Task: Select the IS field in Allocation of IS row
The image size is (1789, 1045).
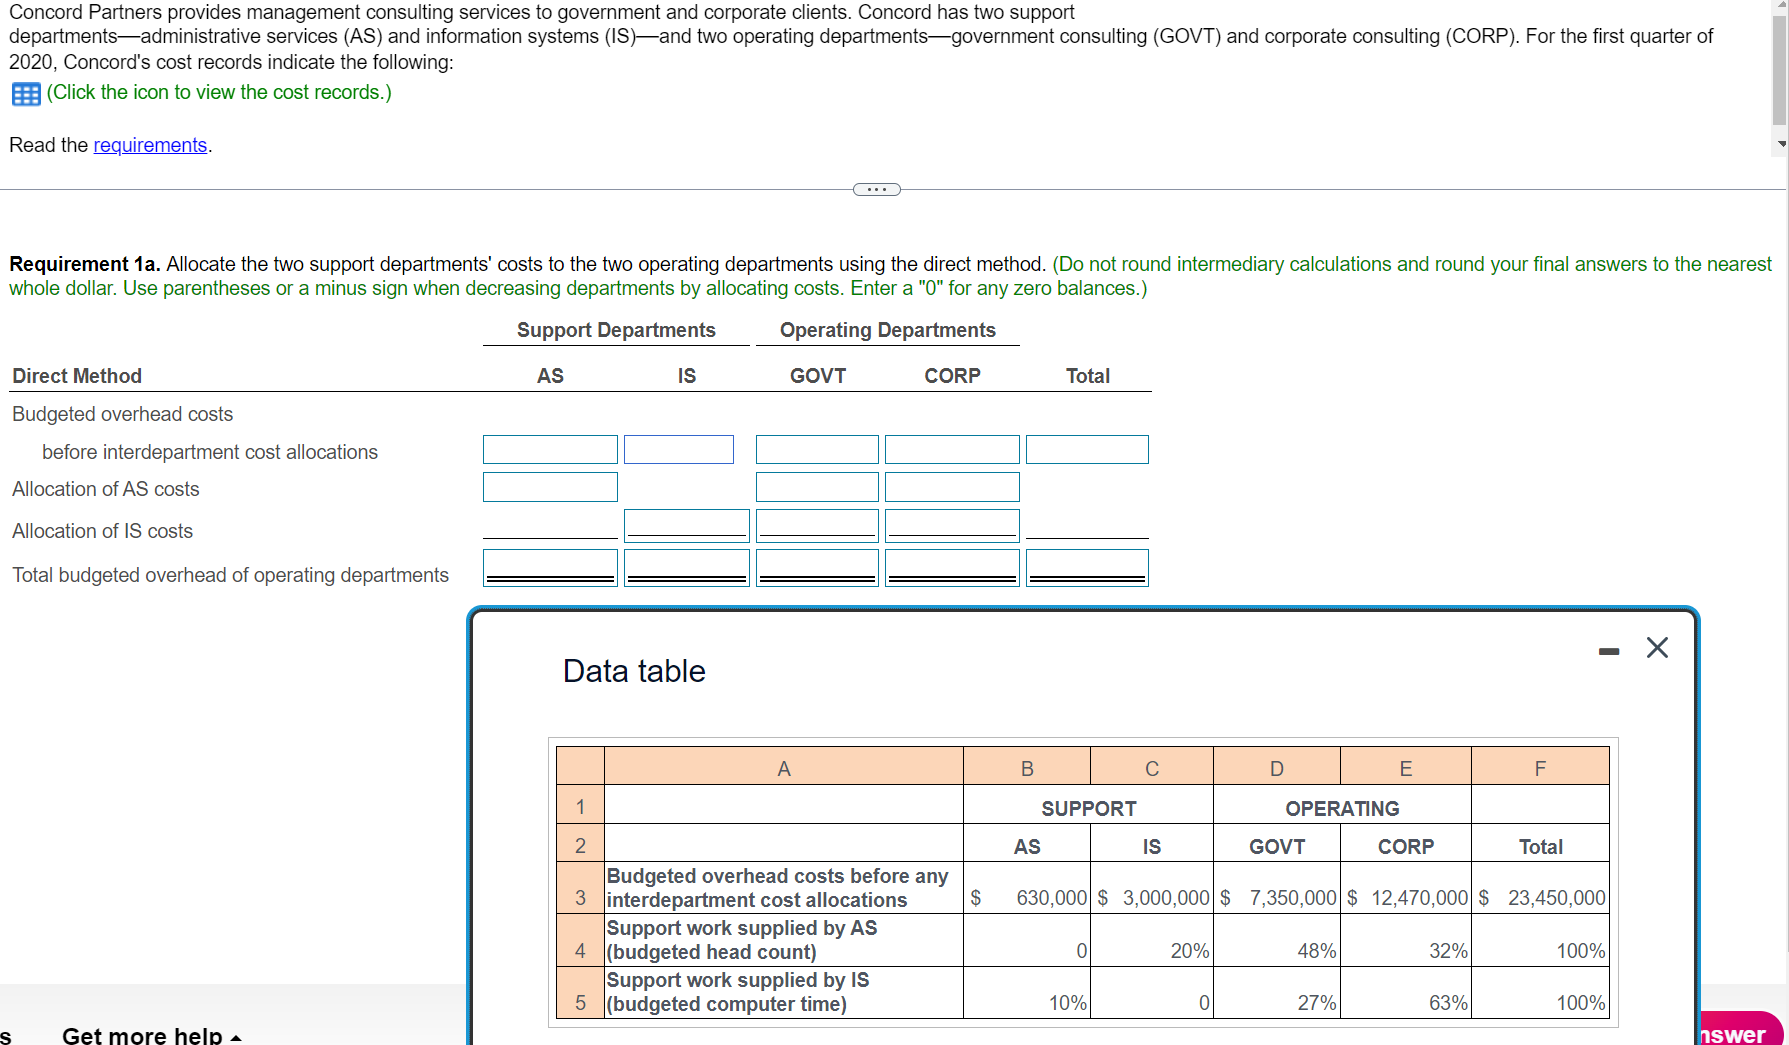Action: pyautogui.click(x=686, y=524)
